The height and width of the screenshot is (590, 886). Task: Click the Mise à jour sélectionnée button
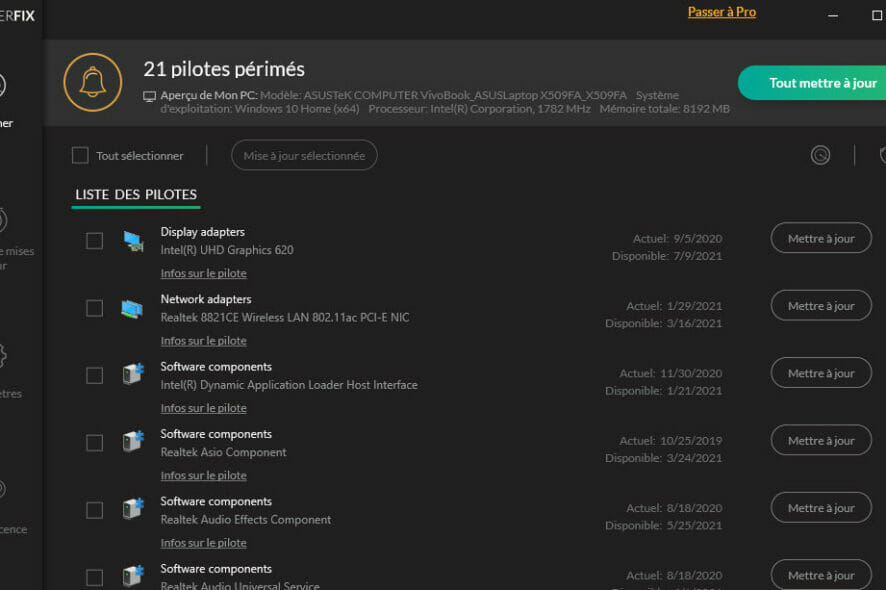click(304, 155)
